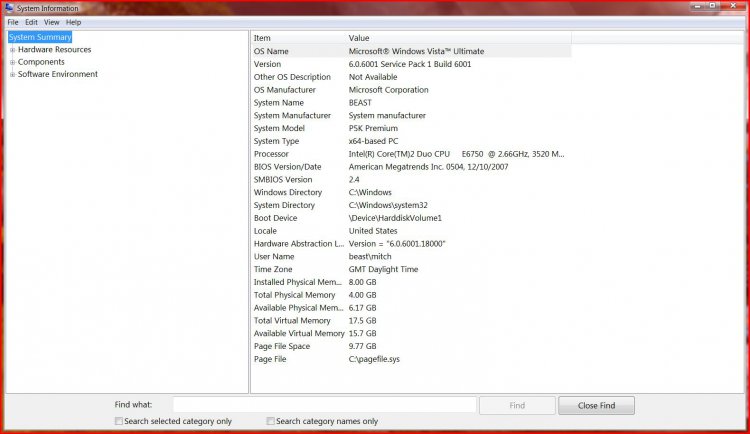Select the Time Zone row label
The height and width of the screenshot is (434, 750).
pyautogui.click(x=273, y=269)
